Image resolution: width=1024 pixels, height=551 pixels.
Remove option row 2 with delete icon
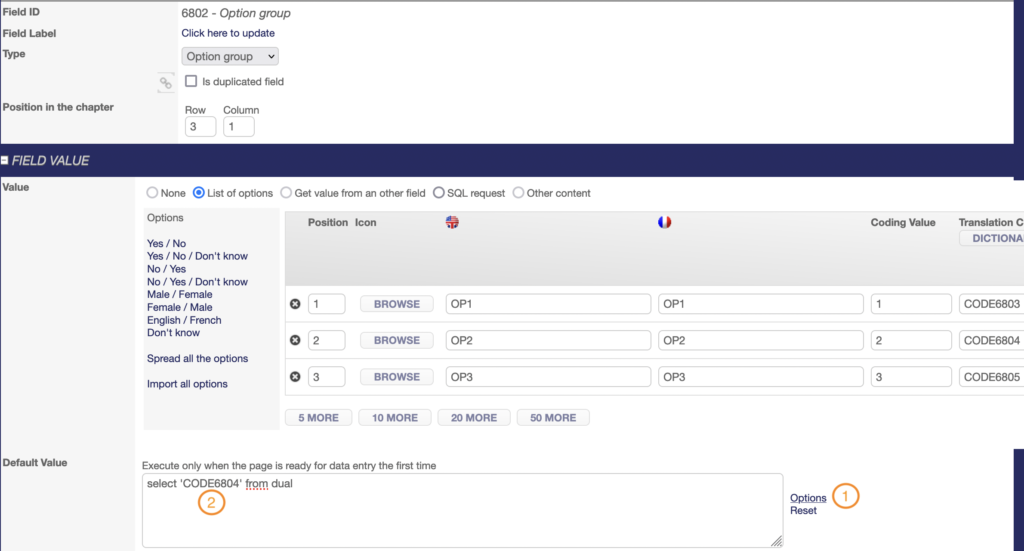pos(295,341)
